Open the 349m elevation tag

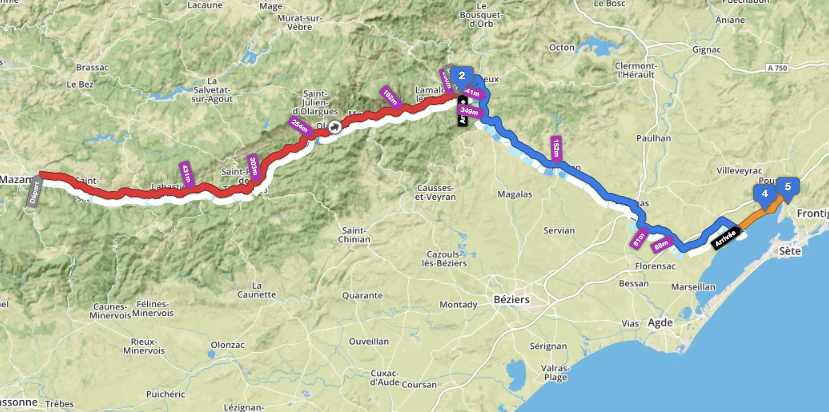[470, 111]
